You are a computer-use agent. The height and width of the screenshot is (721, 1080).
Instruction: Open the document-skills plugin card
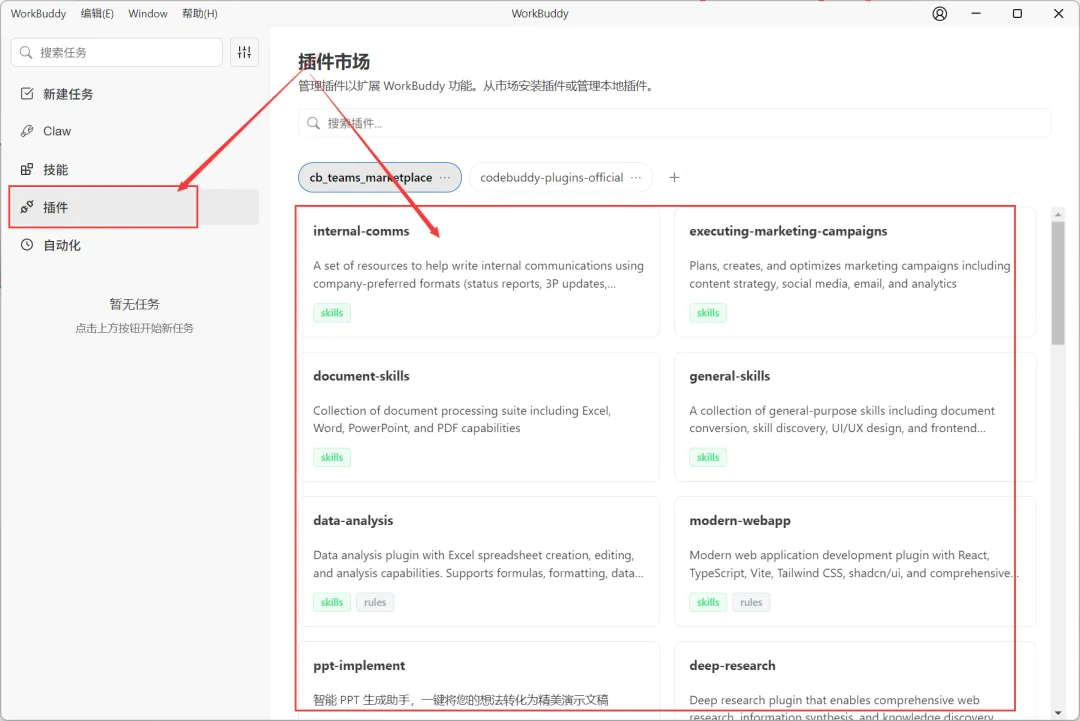(x=479, y=417)
